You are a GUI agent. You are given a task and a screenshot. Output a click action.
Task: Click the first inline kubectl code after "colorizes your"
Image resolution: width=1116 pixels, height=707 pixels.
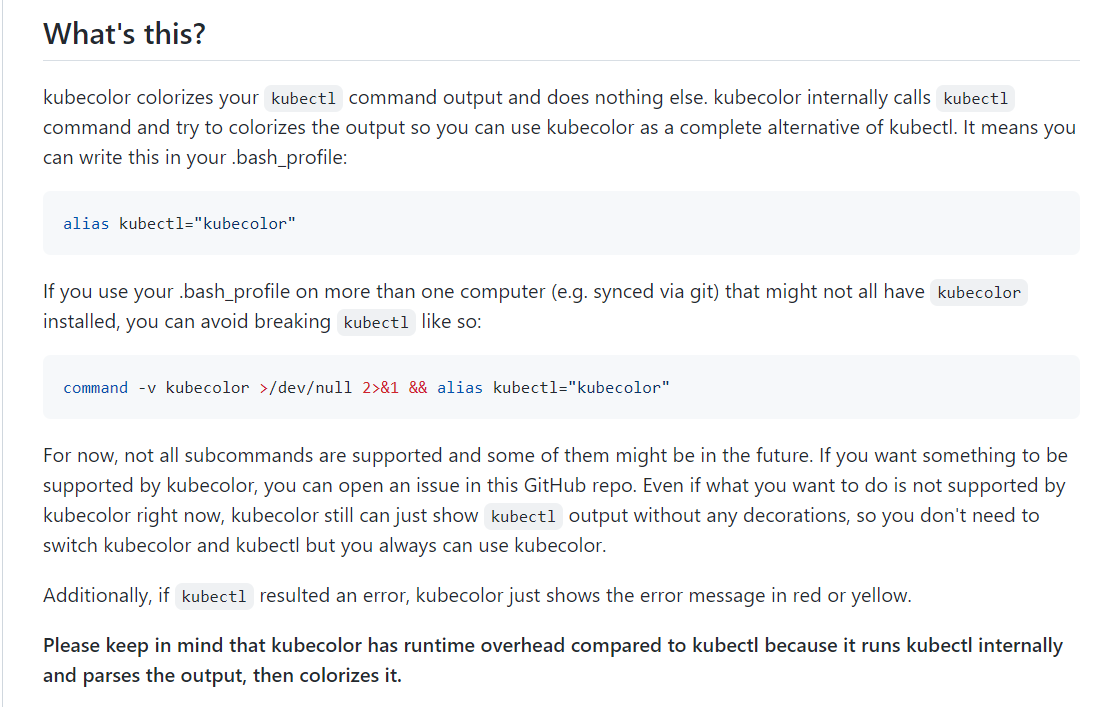(303, 98)
